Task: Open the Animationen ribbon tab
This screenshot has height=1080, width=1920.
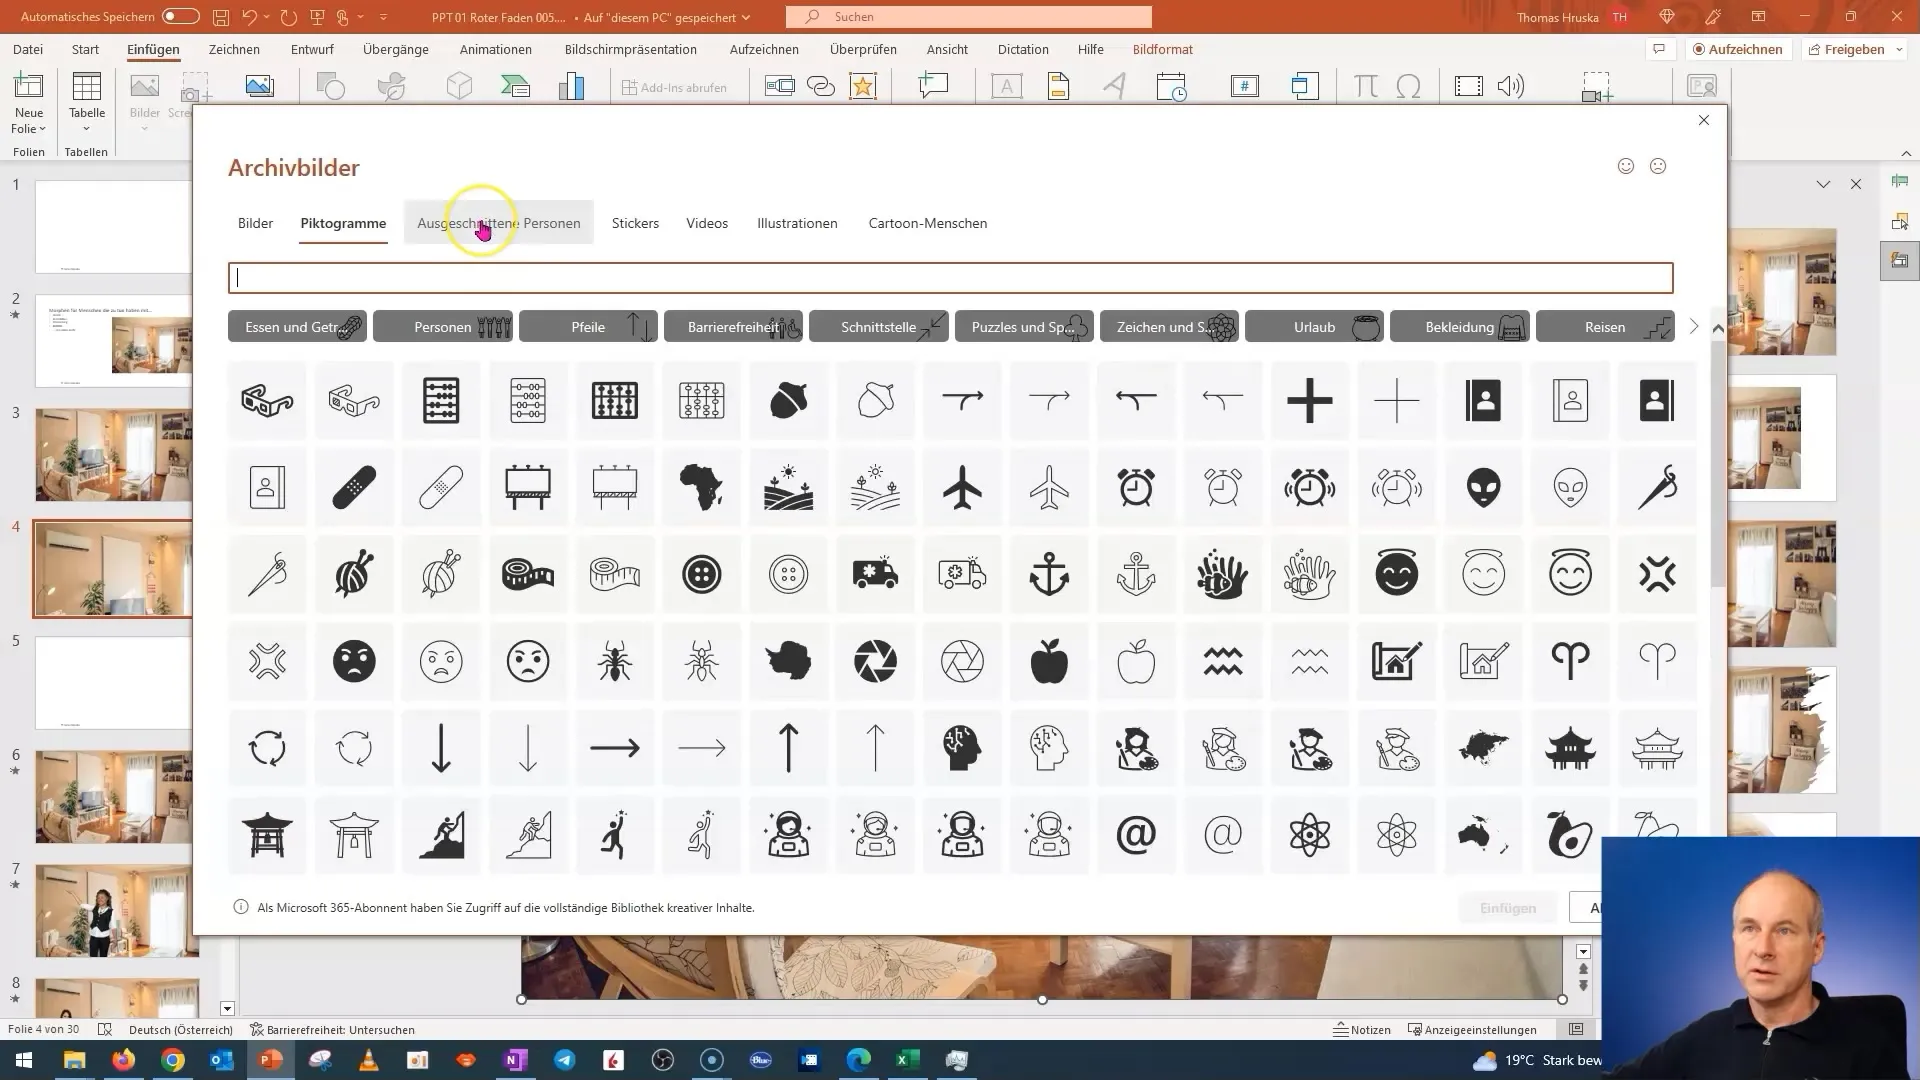Action: tap(496, 49)
